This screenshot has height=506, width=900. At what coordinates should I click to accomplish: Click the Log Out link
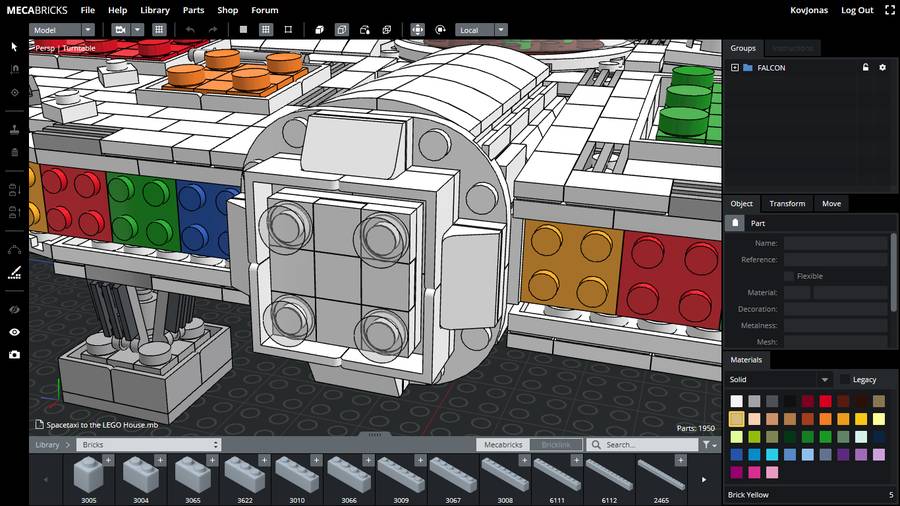click(x=857, y=10)
